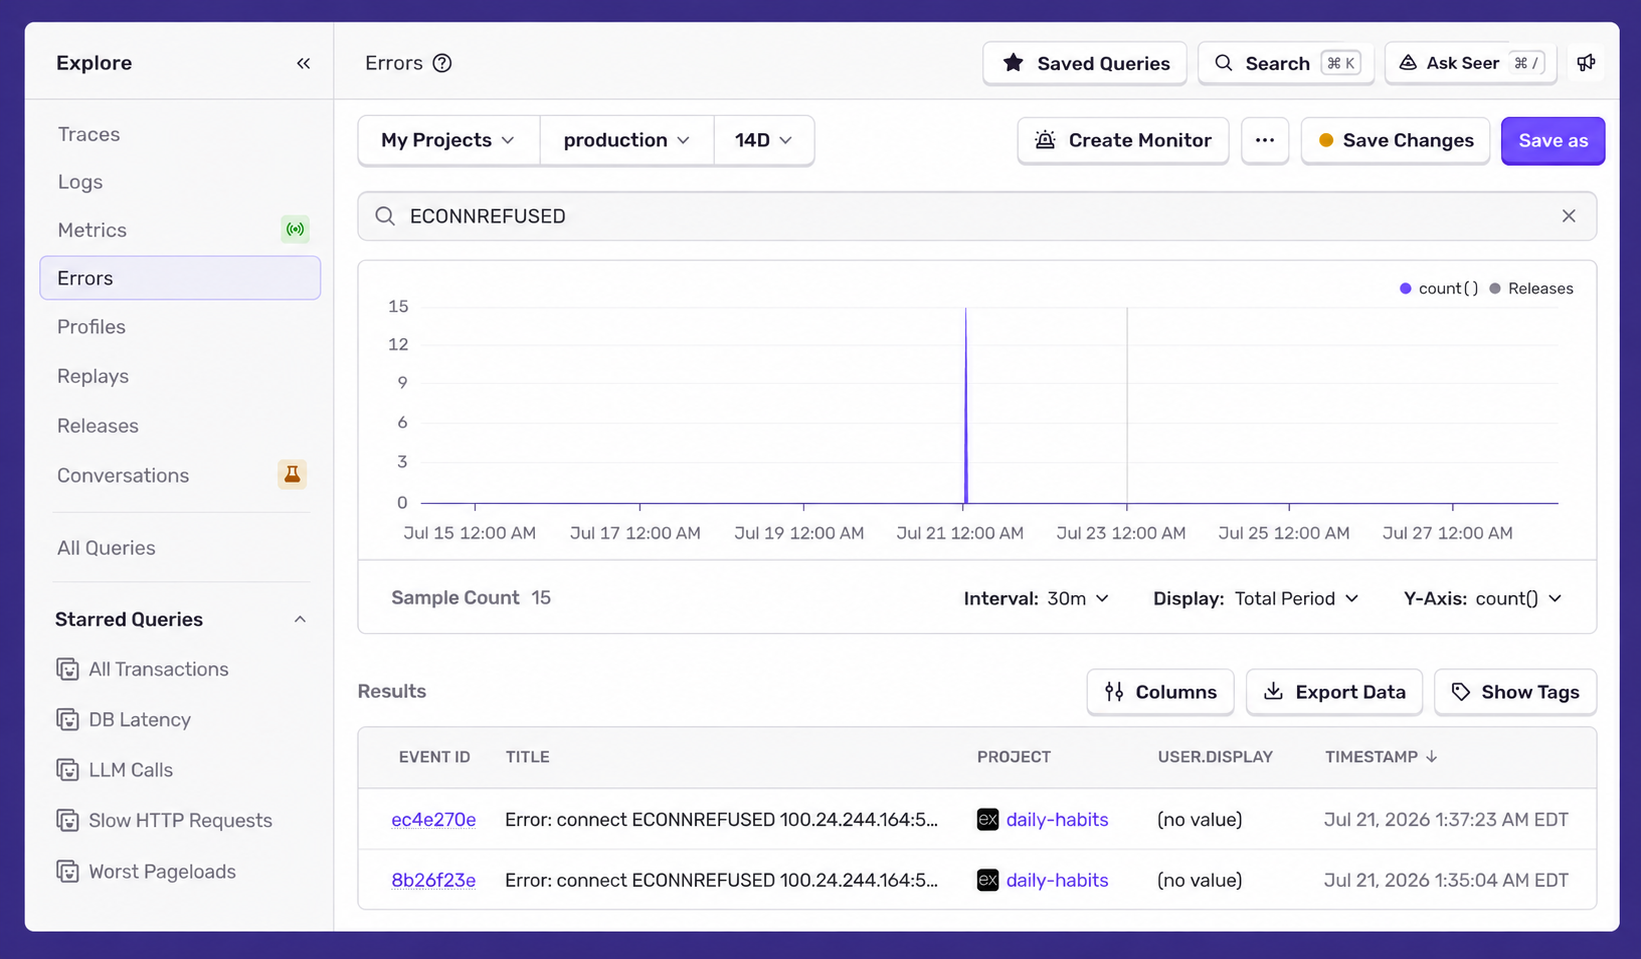Open the Errors help question-mark icon
1641x959 pixels.
click(442, 63)
